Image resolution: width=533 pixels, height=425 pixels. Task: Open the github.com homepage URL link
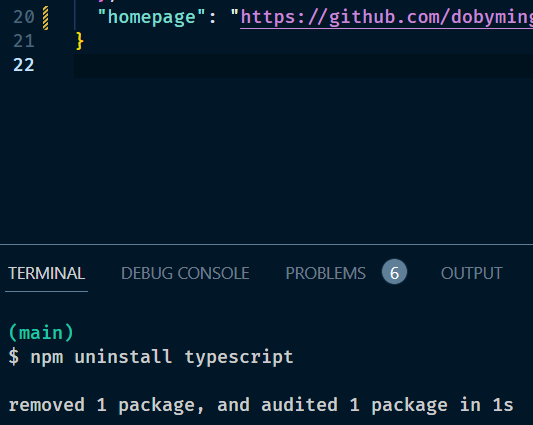(386, 17)
